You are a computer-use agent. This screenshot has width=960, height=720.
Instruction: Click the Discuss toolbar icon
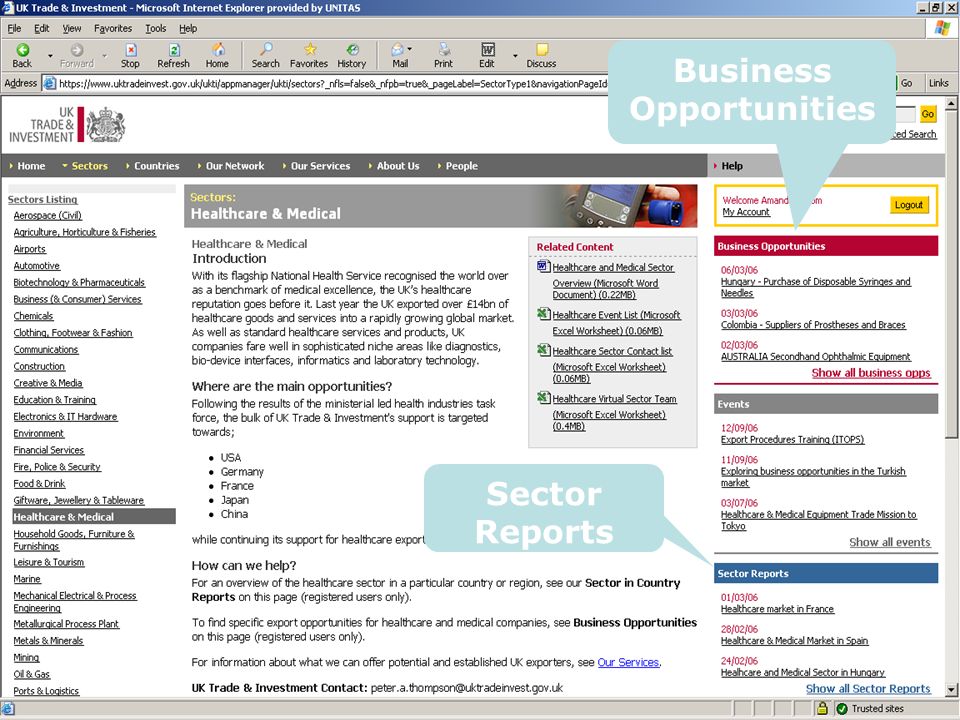click(x=542, y=50)
